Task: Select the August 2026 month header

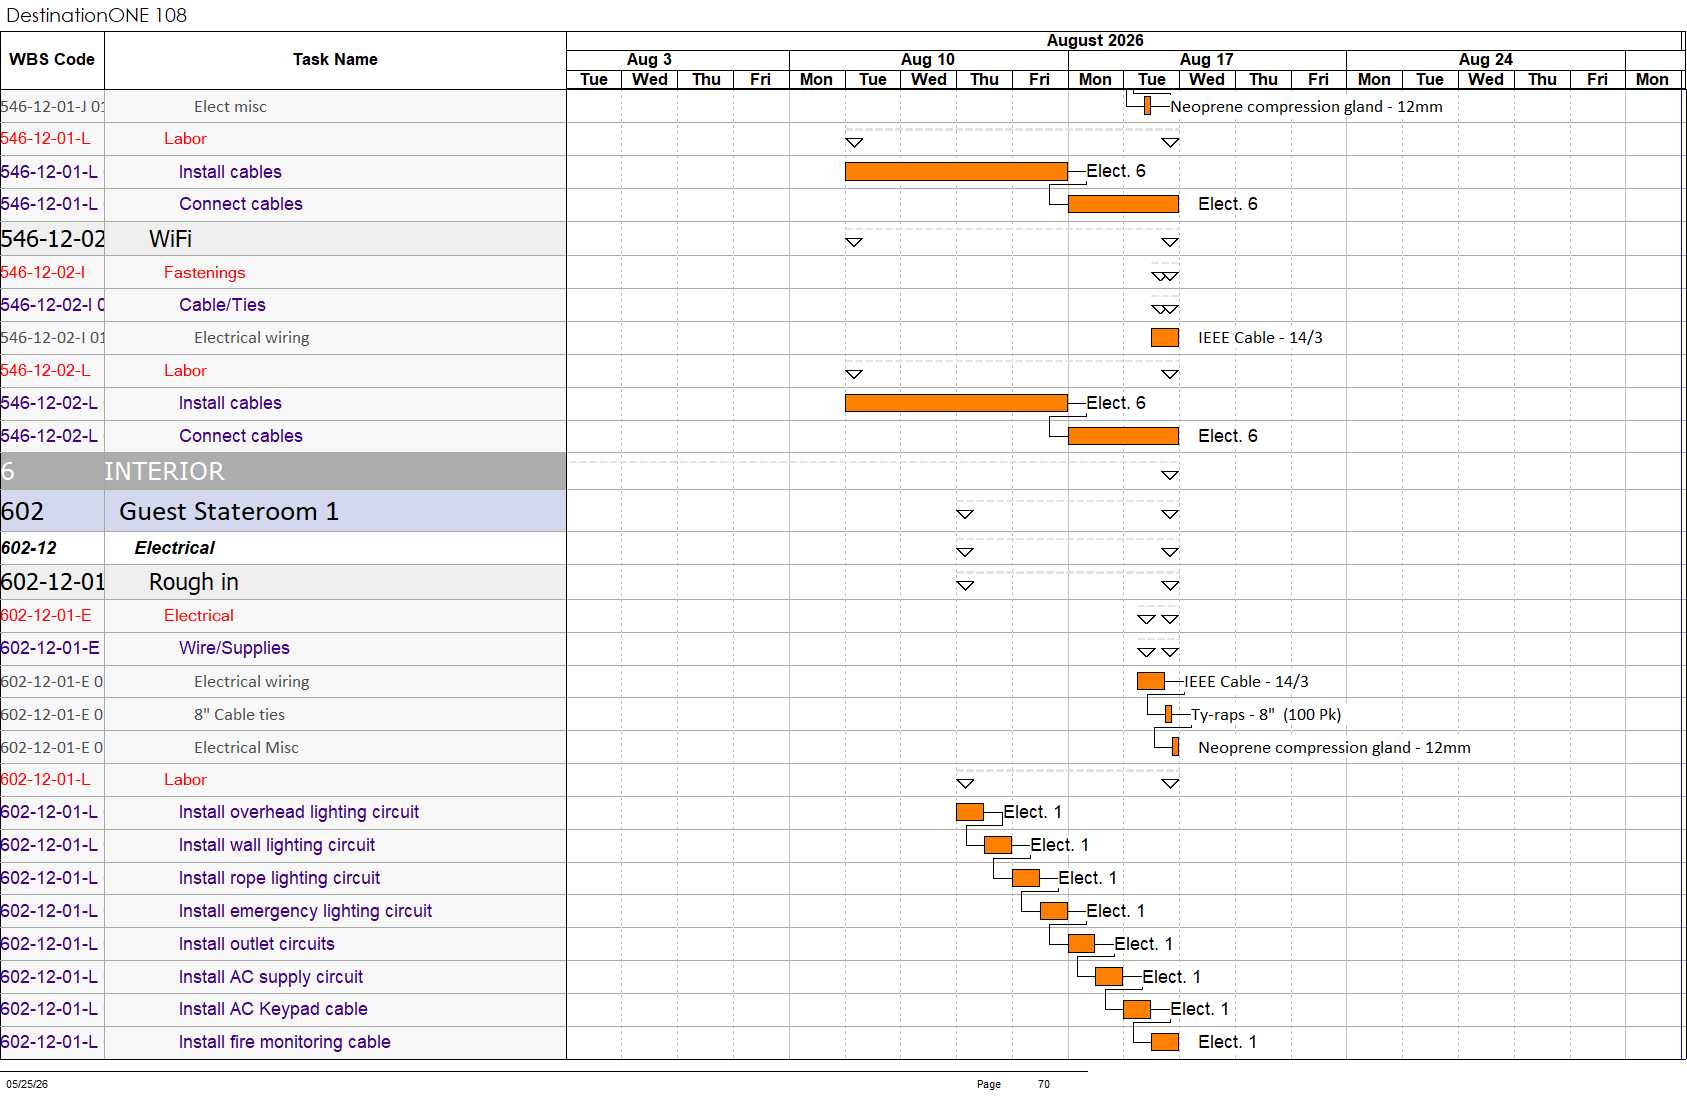Action: [1095, 41]
